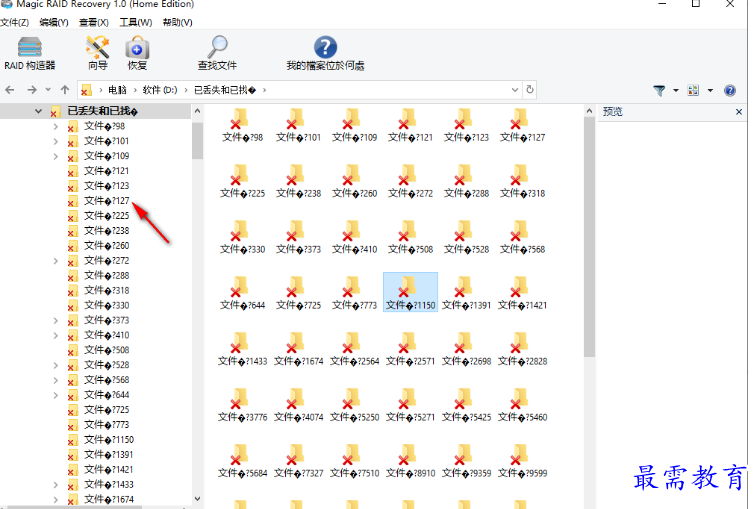Navigate up one folder level
755x509 pixels.
click(x=65, y=90)
